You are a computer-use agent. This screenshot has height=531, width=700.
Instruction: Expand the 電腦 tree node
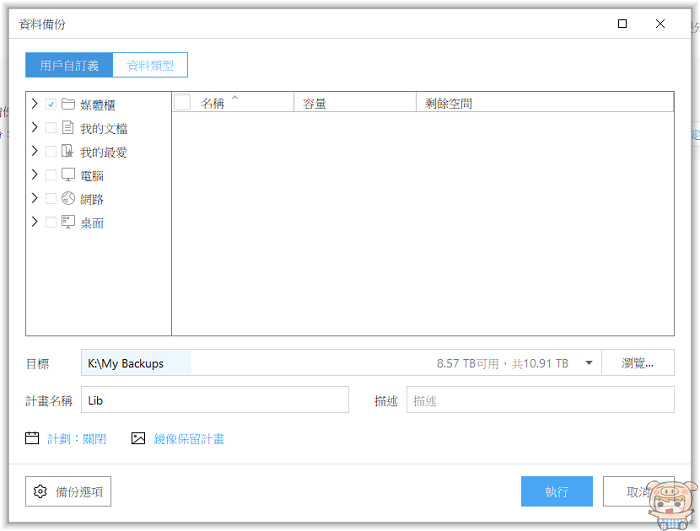point(35,175)
